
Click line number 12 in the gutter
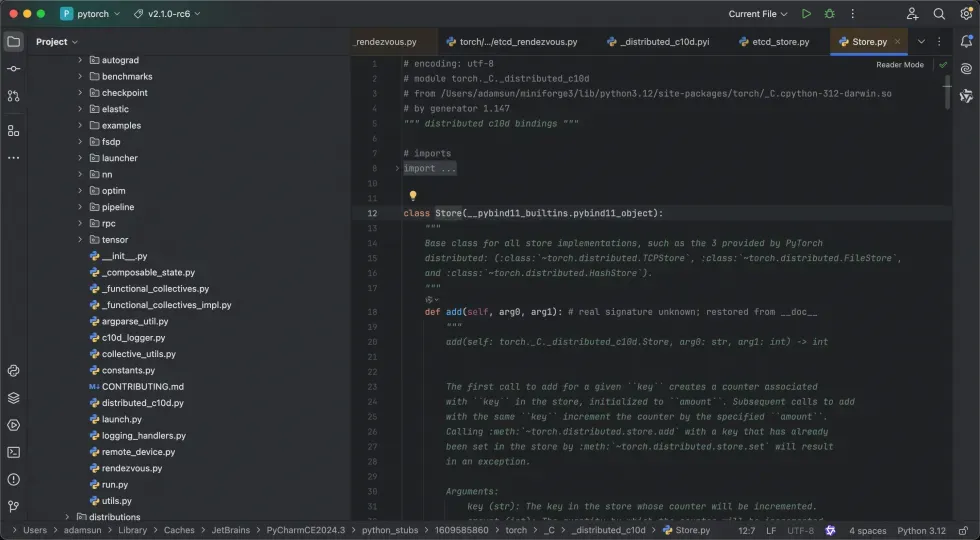[x=372, y=213]
